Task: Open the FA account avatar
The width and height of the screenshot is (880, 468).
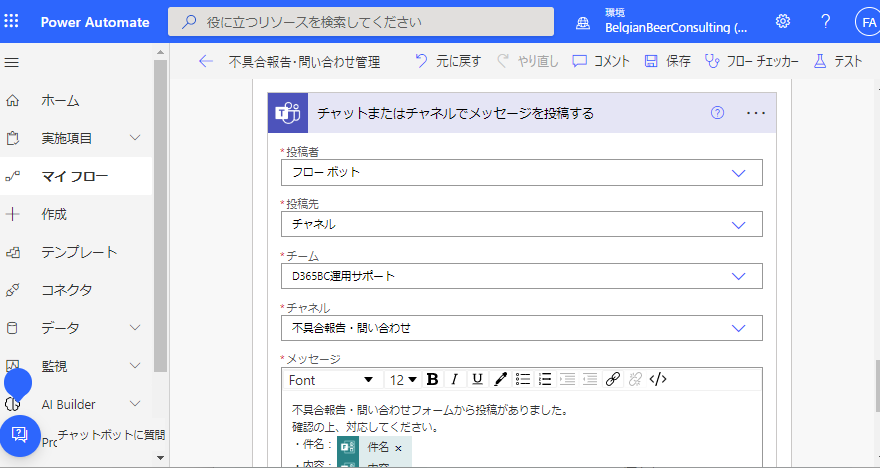Action: (868, 22)
